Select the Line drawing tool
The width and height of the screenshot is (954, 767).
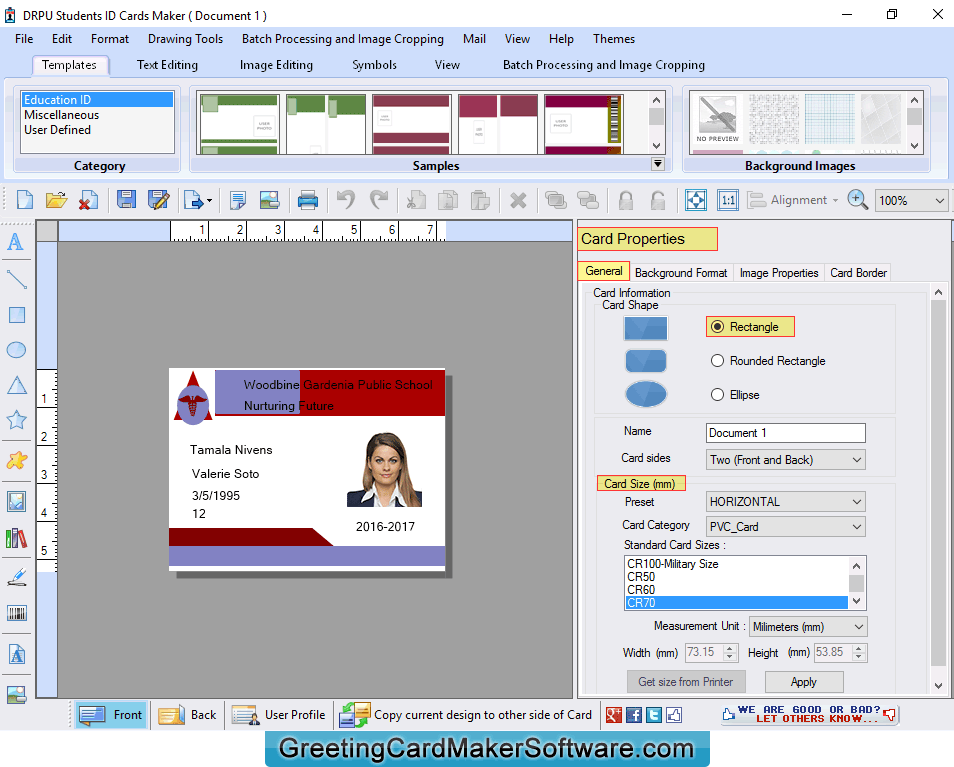click(x=16, y=279)
